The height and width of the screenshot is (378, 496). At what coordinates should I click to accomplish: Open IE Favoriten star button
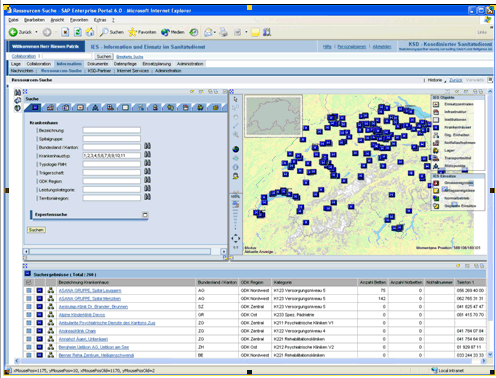[142, 32]
